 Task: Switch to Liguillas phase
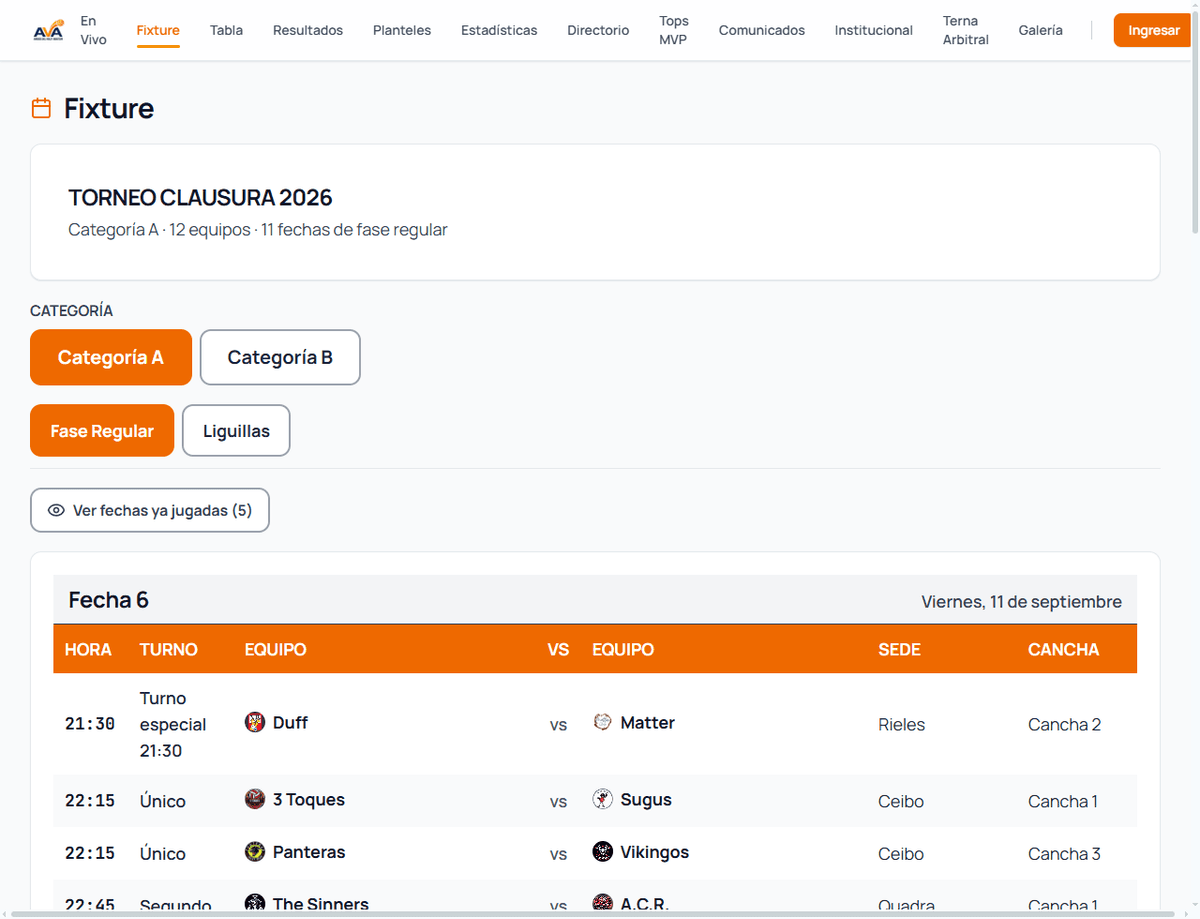236,431
